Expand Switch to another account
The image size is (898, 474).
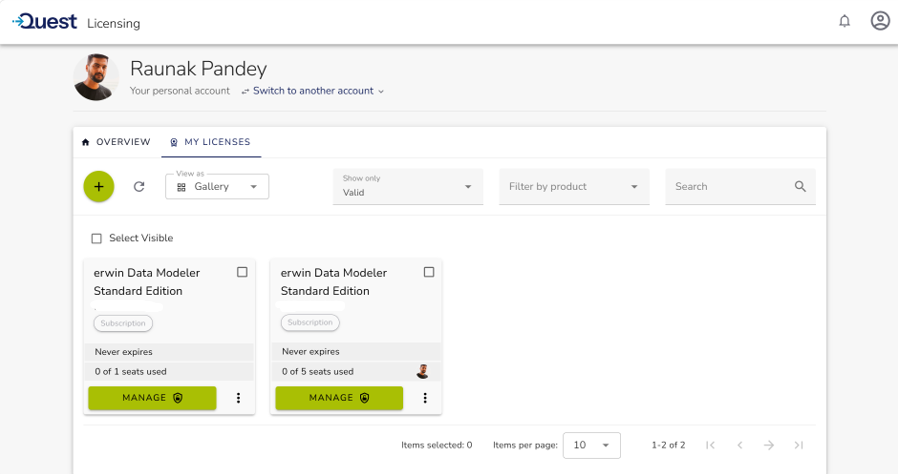tap(313, 91)
